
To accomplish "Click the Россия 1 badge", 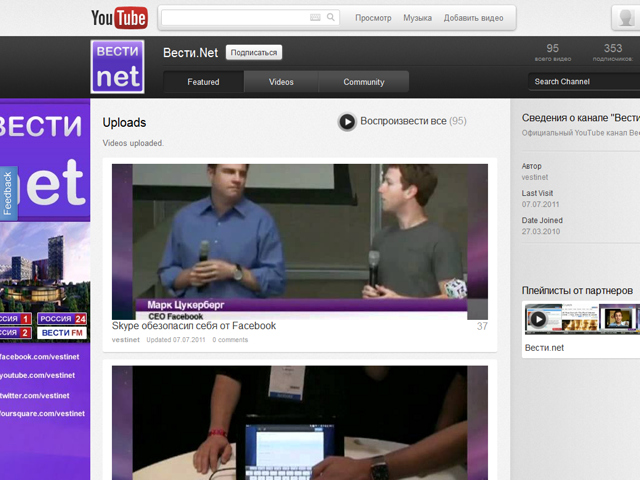I will pyautogui.click(x=16, y=319).
